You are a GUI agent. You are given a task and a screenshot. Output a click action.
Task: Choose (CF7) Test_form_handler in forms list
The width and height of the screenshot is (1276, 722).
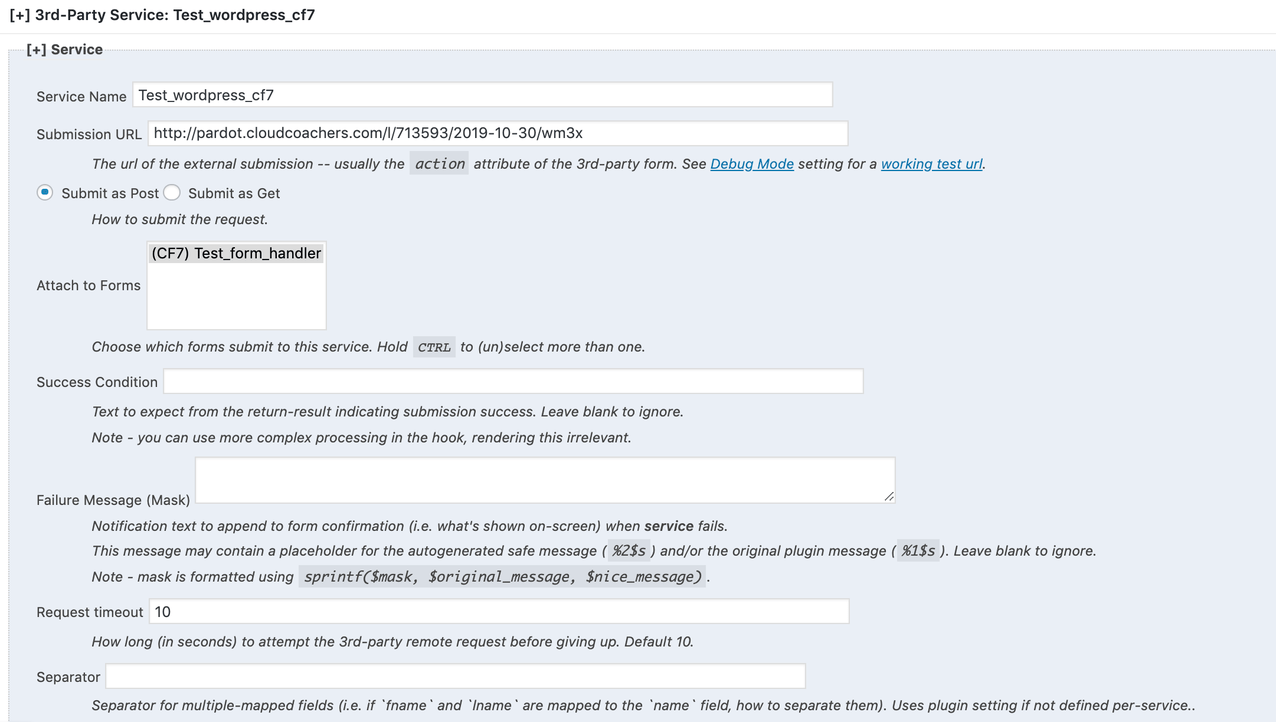click(236, 253)
